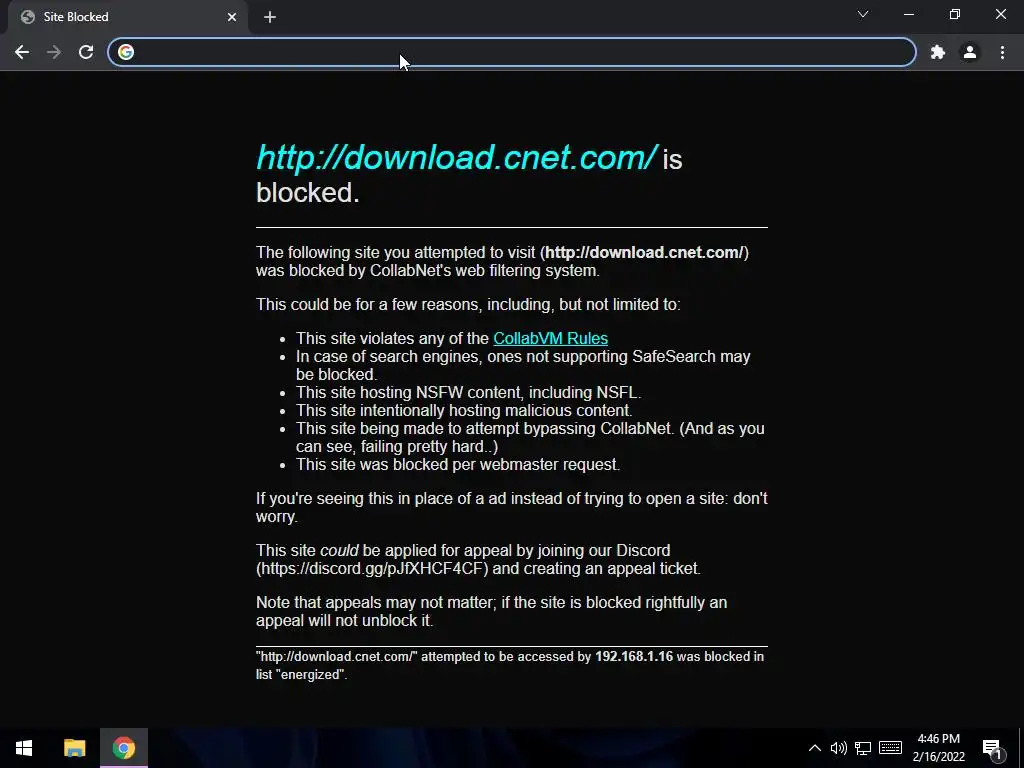Go back to the previous page
The width and height of the screenshot is (1024, 768).
tap(22, 52)
